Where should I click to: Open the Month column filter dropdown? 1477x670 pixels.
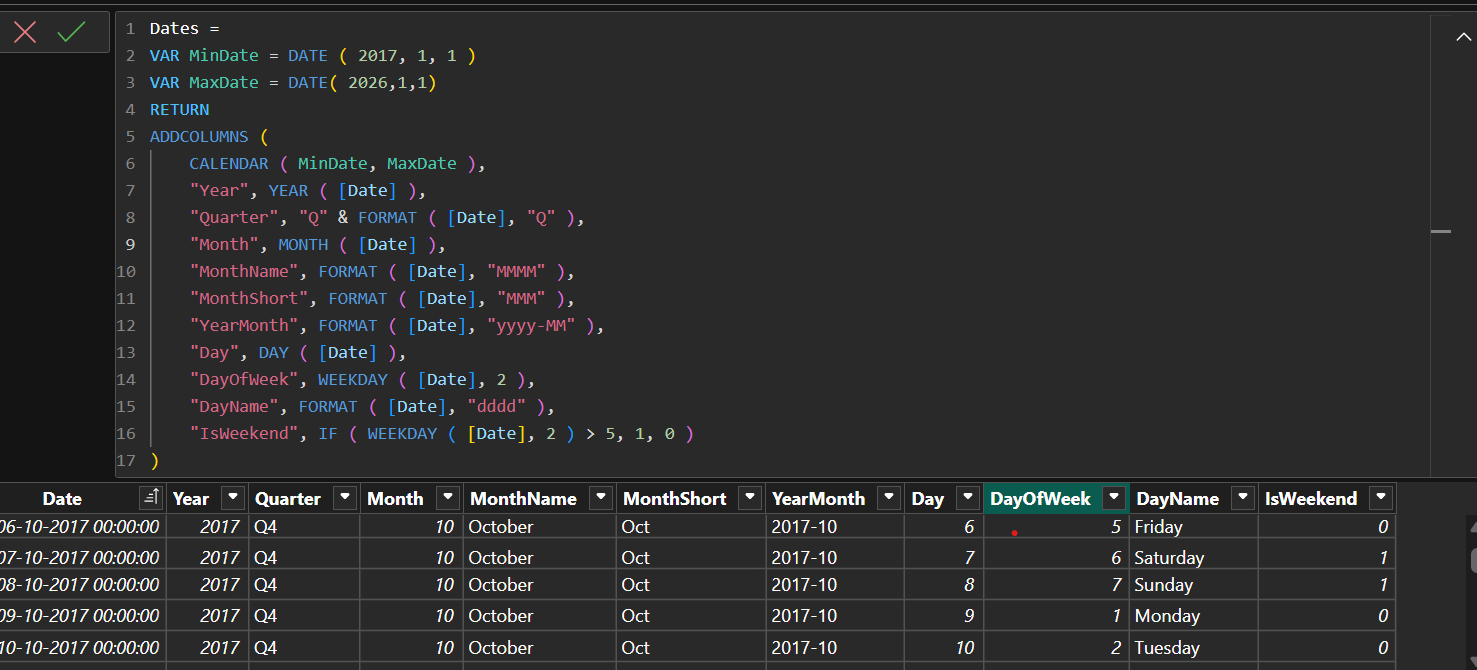point(448,498)
